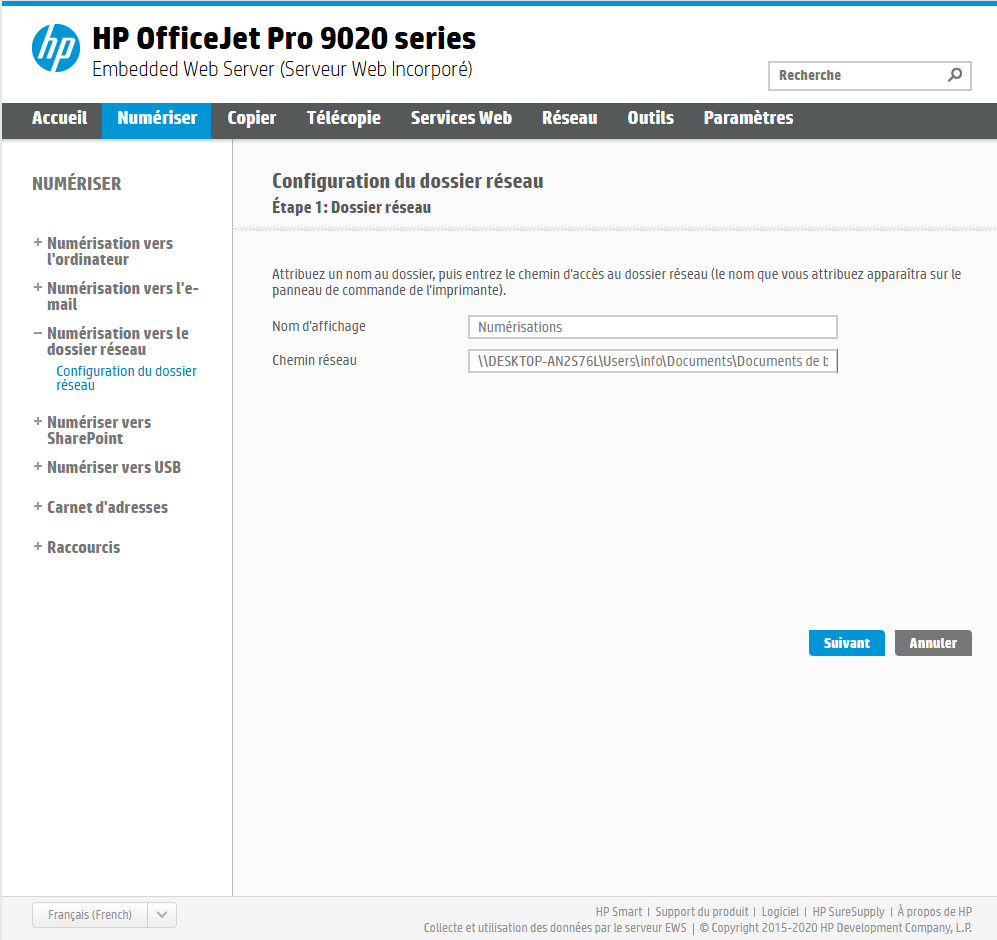Open Numérisation vers l'e-mail section
Viewport: 997px width, 940px height.
(123, 296)
